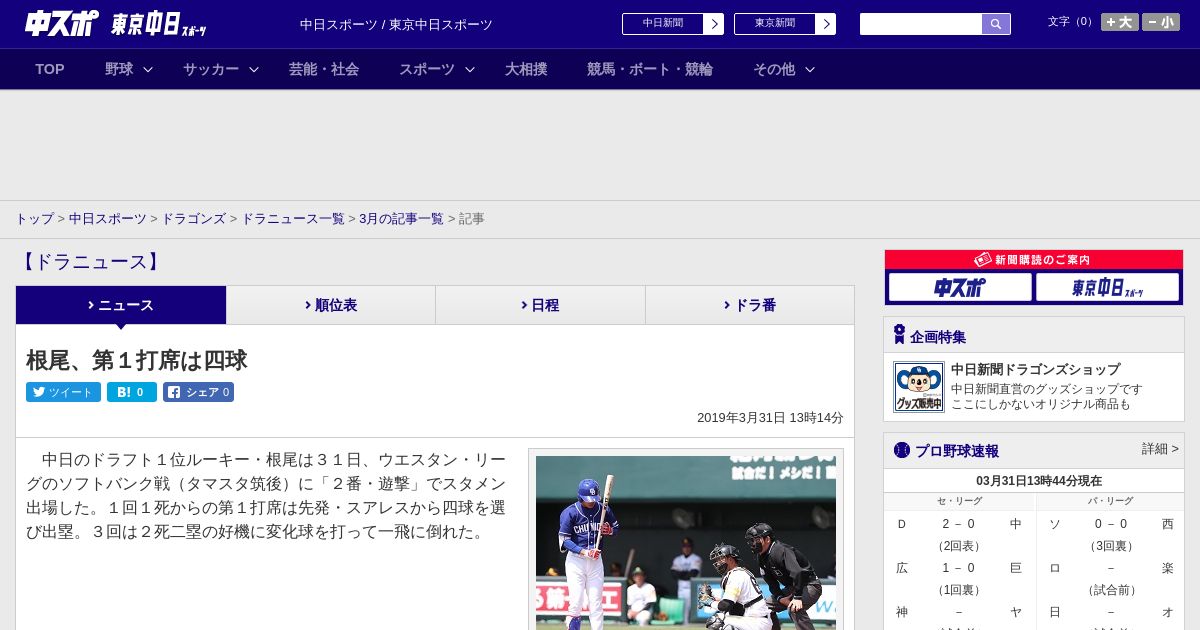
Task: Click 東京中日スポーツ subscription banner button
Action: pos(1108,287)
